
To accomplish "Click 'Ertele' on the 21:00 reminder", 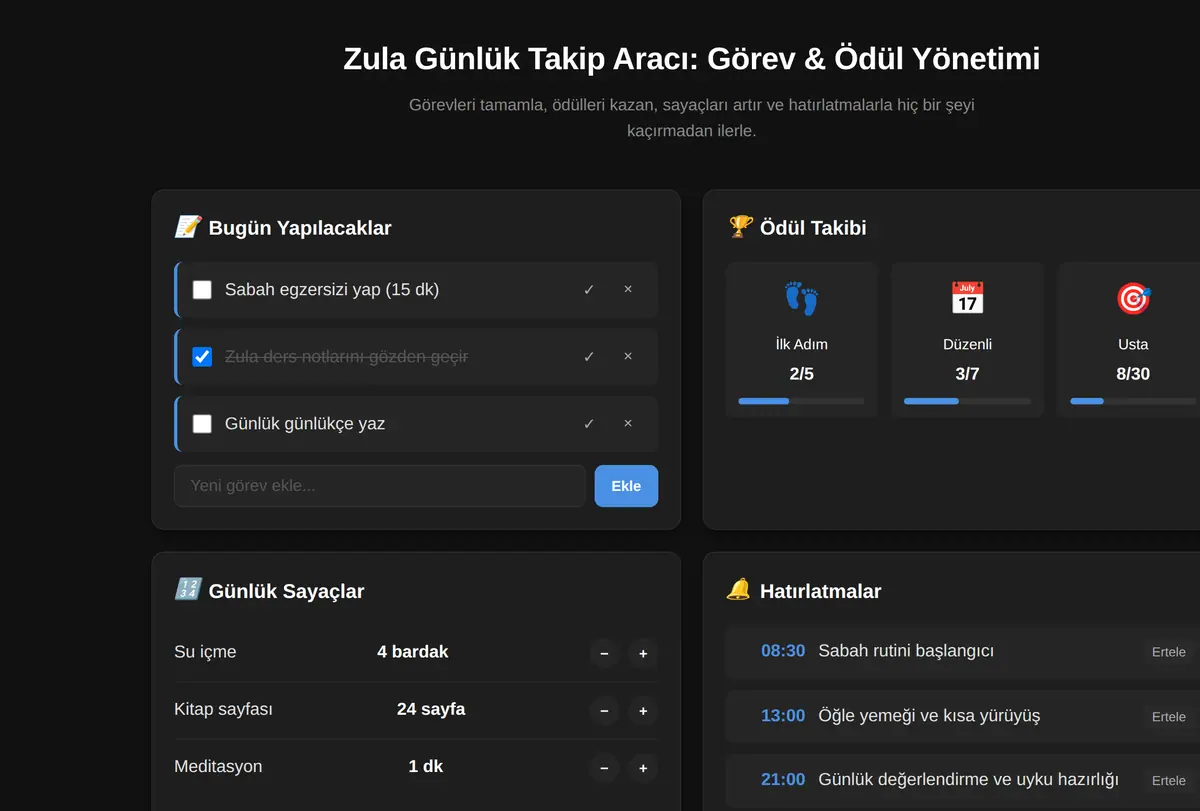I will click(x=1169, y=781).
